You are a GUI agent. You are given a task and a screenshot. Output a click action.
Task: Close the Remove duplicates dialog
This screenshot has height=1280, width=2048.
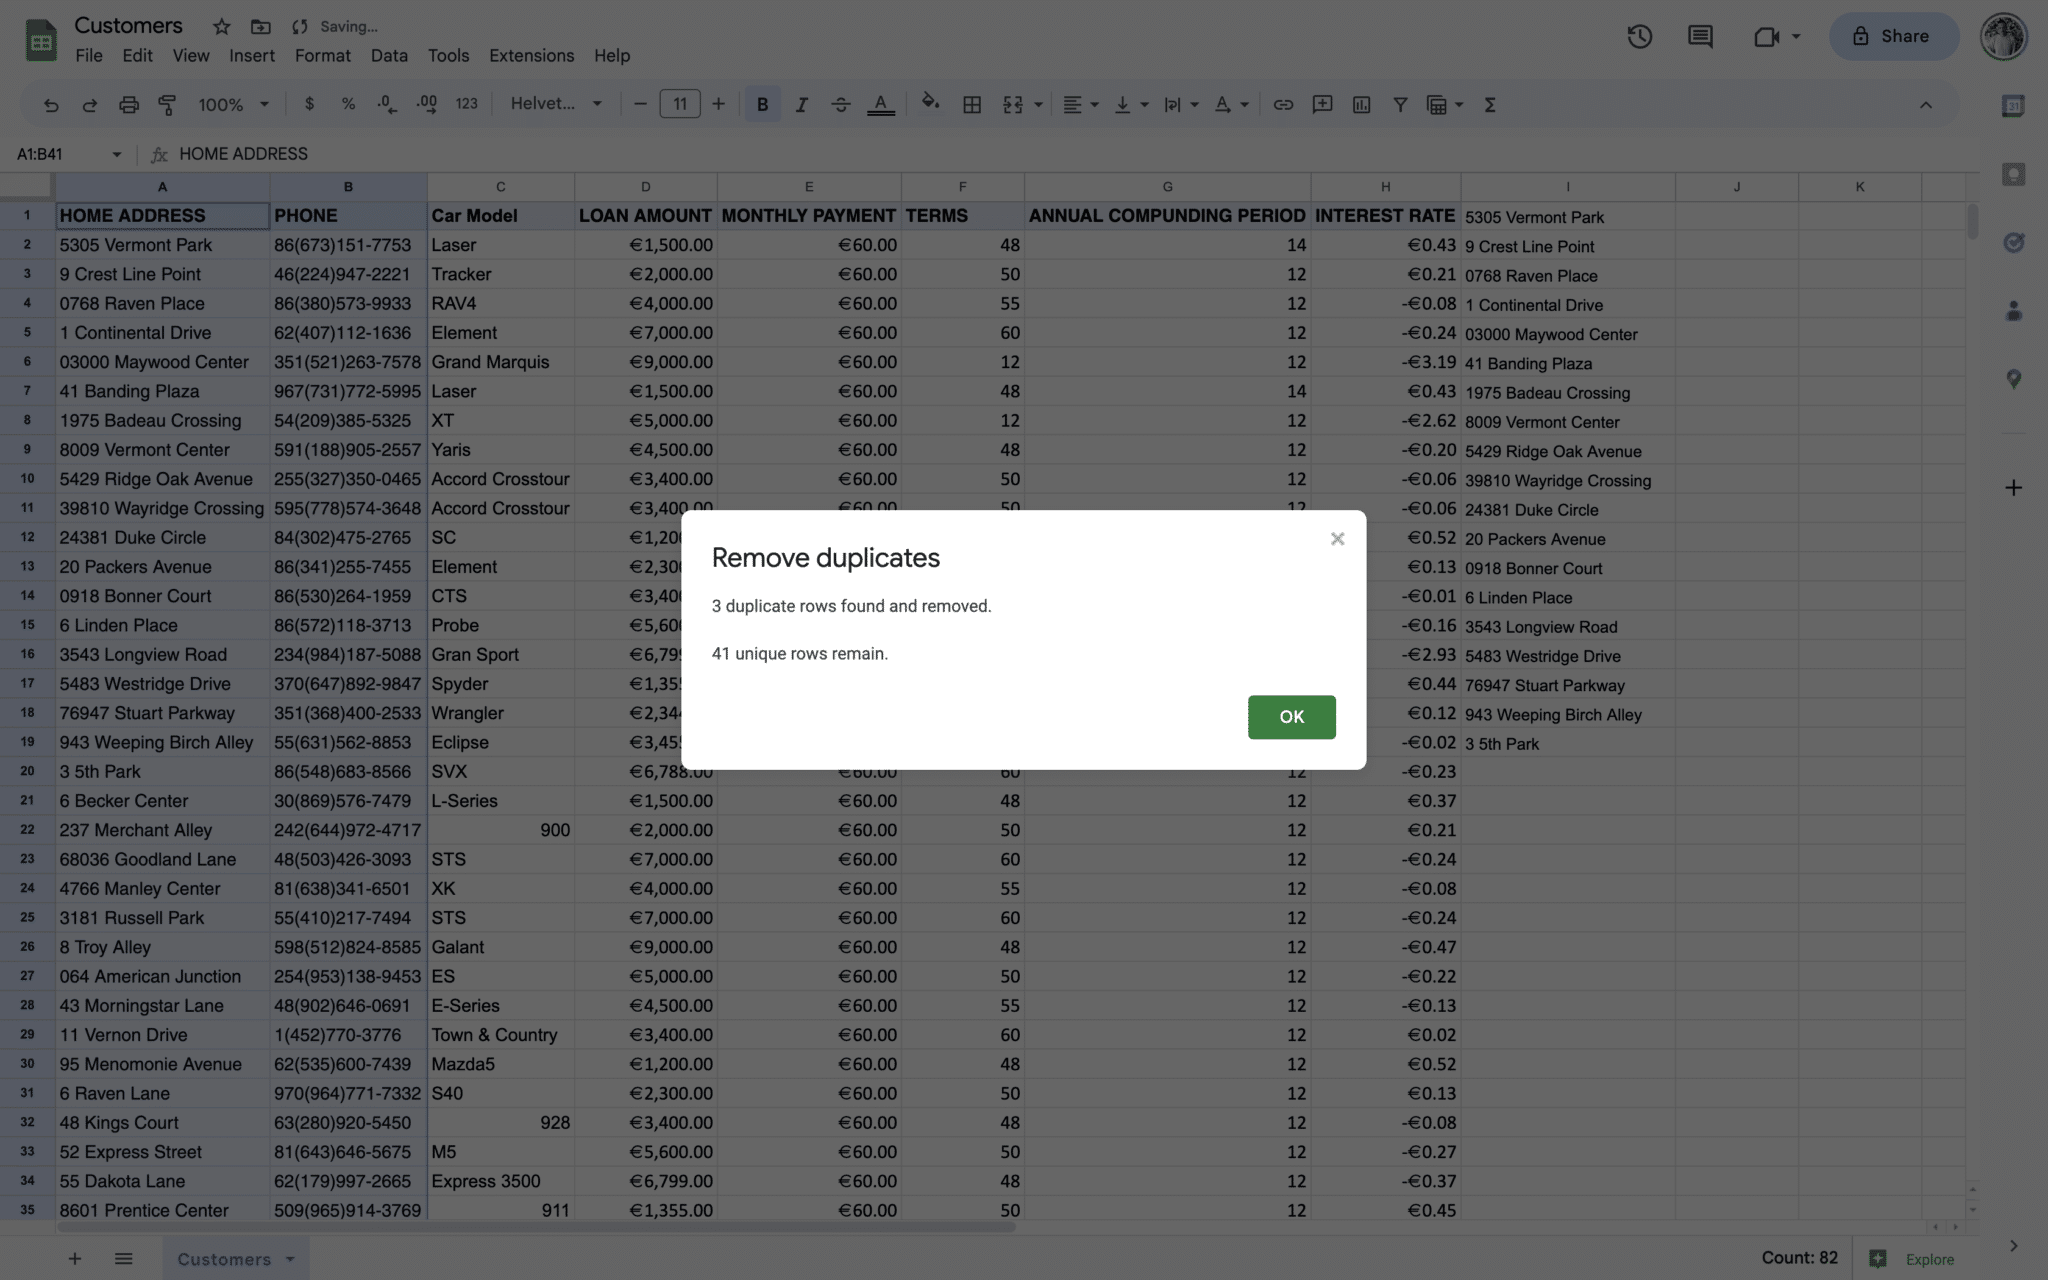click(1337, 539)
